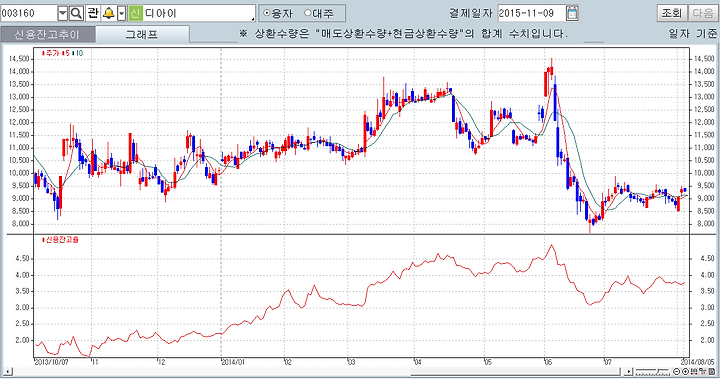
Task: Switch to the 그래프 tab
Action: coord(142,34)
